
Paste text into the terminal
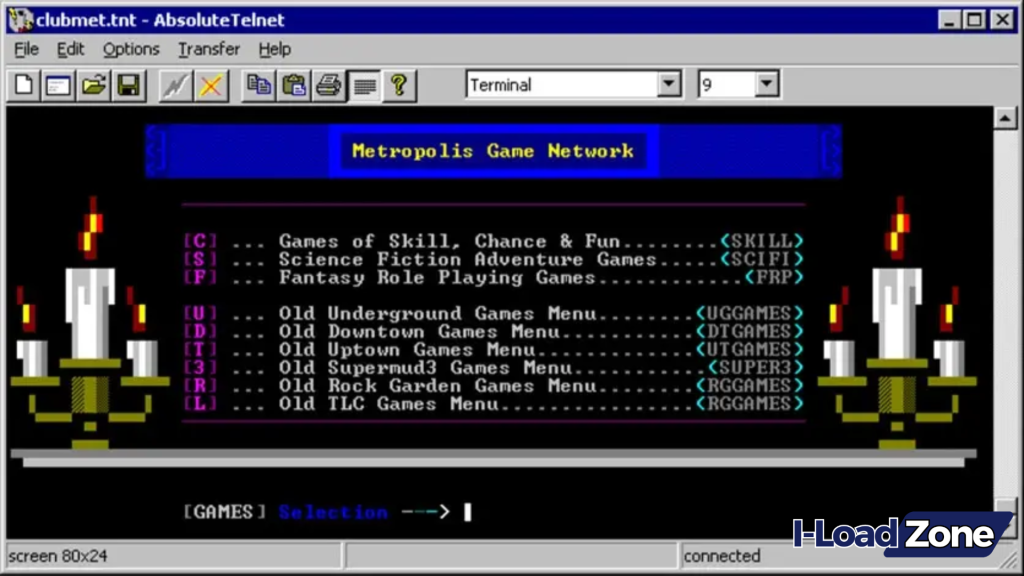coord(294,85)
